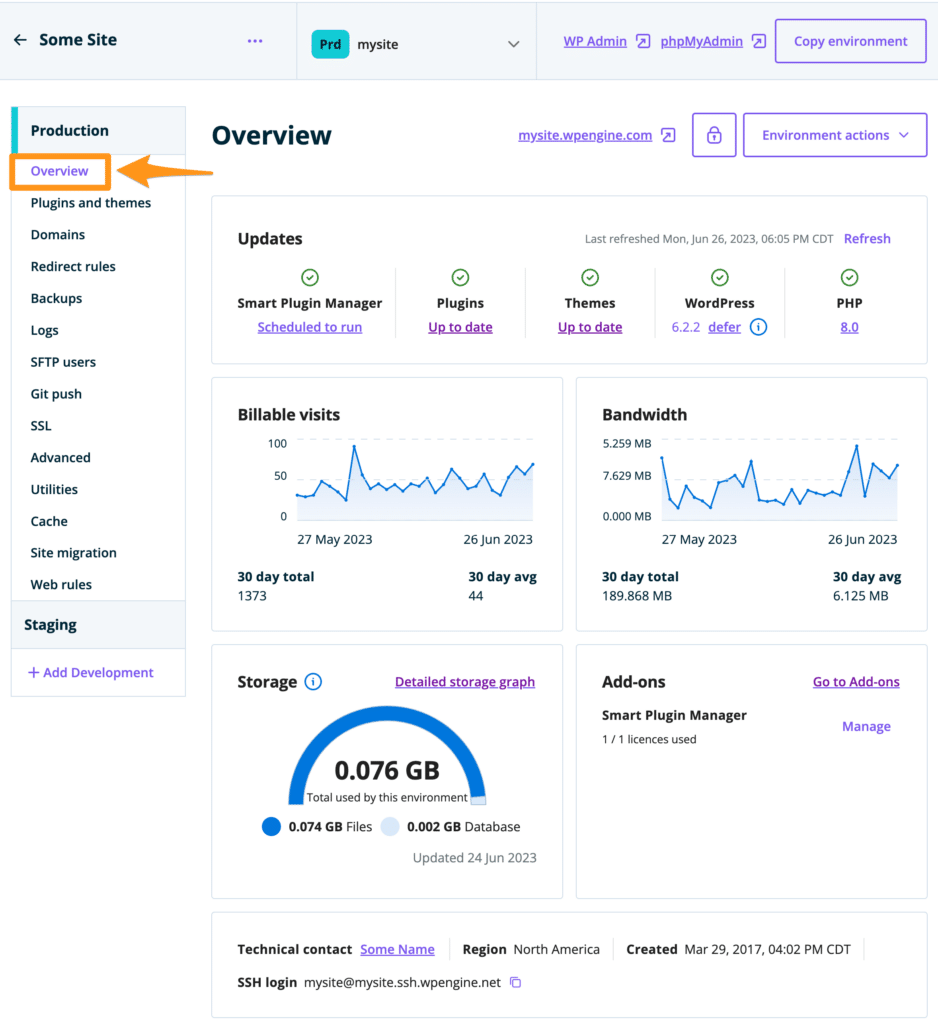Screen dimensions: 938x1024
Task: Click the Copy environment button
Action: [850, 42]
